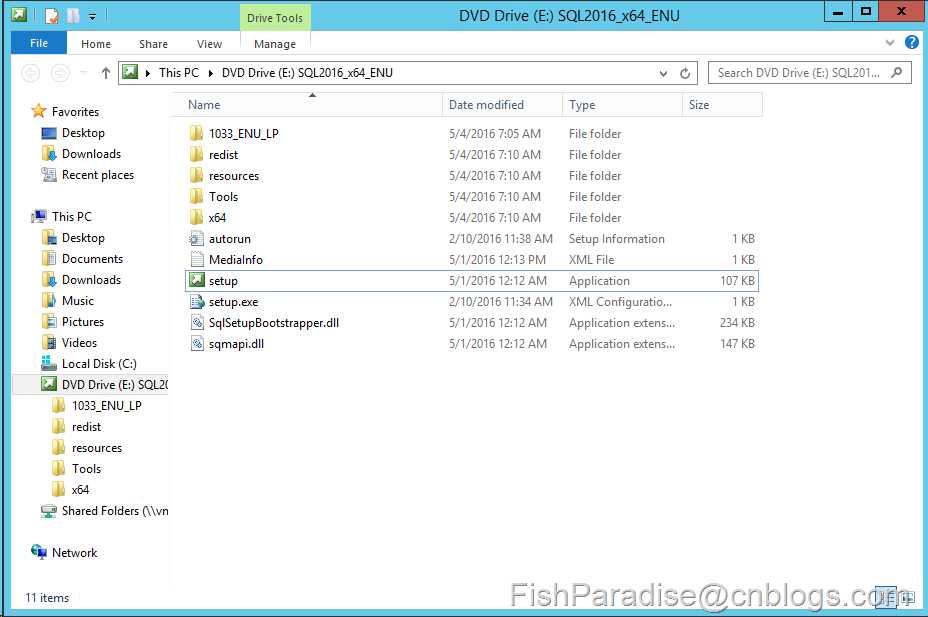This screenshot has width=928, height=617.
Task: Expand the ribbon using the chevron
Action: (890, 43)
